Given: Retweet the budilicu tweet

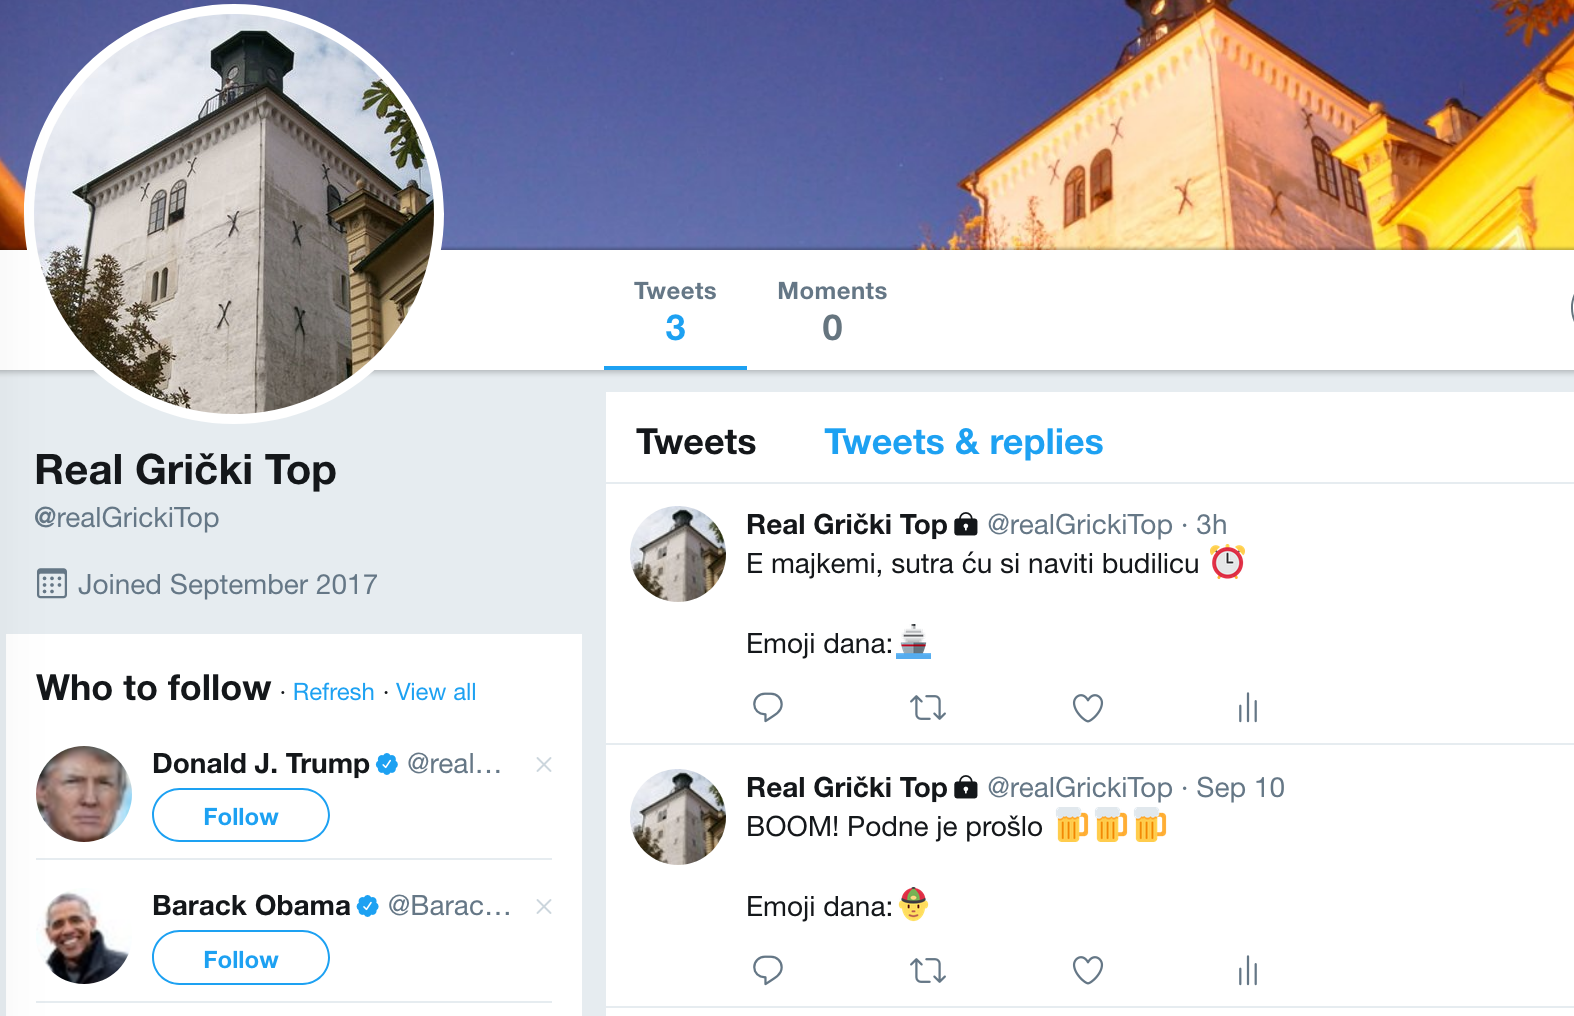Looking at the screenshot, I should tap(928, 708).
